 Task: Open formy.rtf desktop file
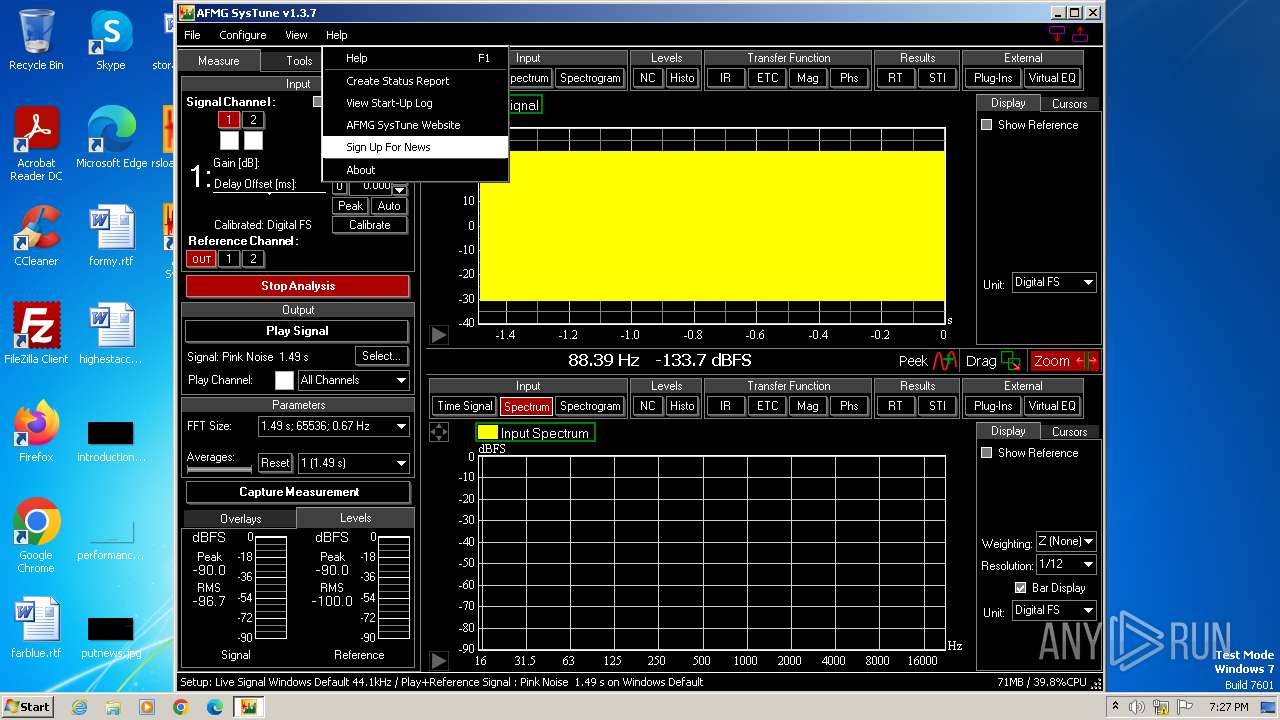pyautogui.click(x=111, y=236)
